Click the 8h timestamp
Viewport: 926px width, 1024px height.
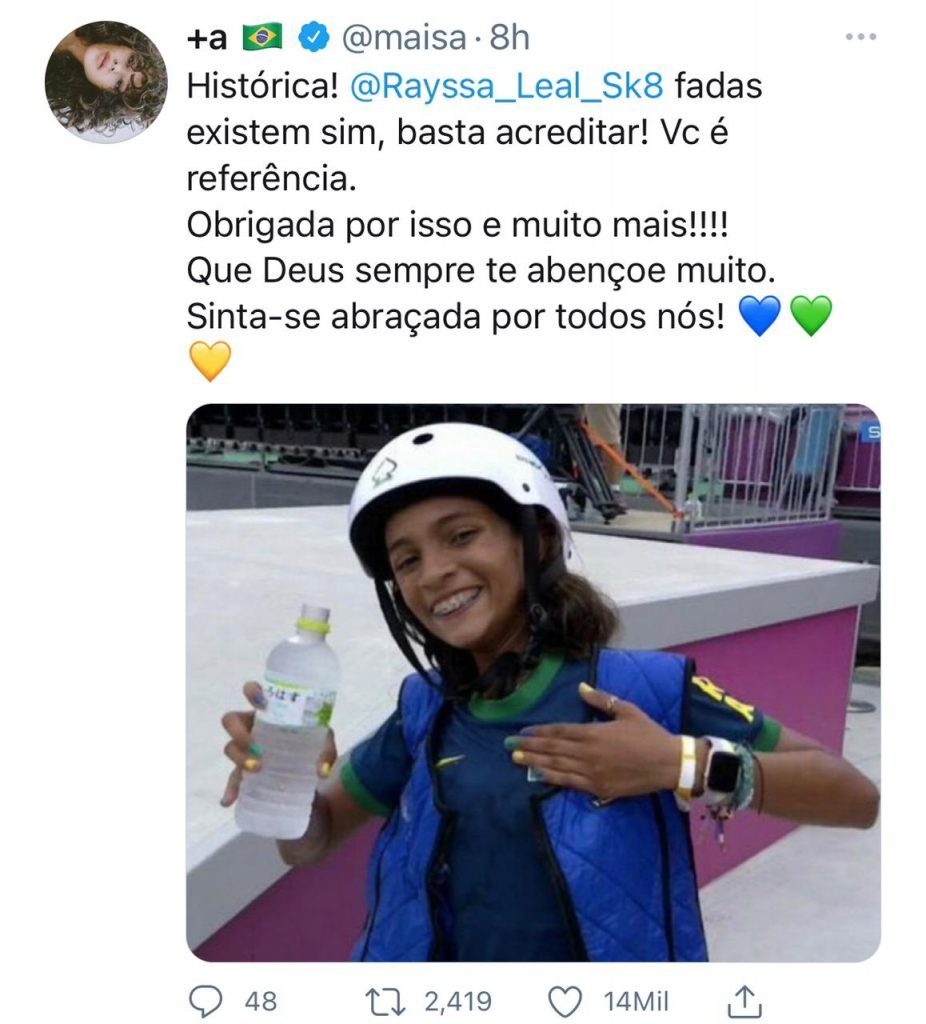pos(509,37)
